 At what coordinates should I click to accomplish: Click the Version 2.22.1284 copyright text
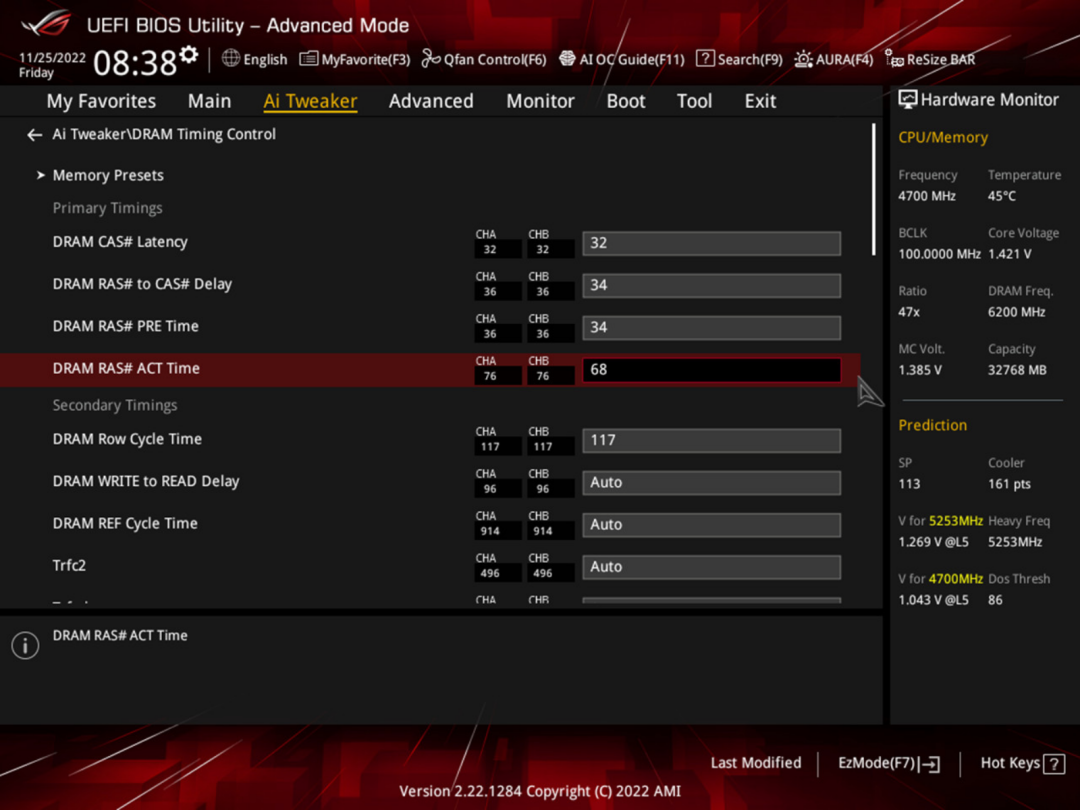point(540,791)
